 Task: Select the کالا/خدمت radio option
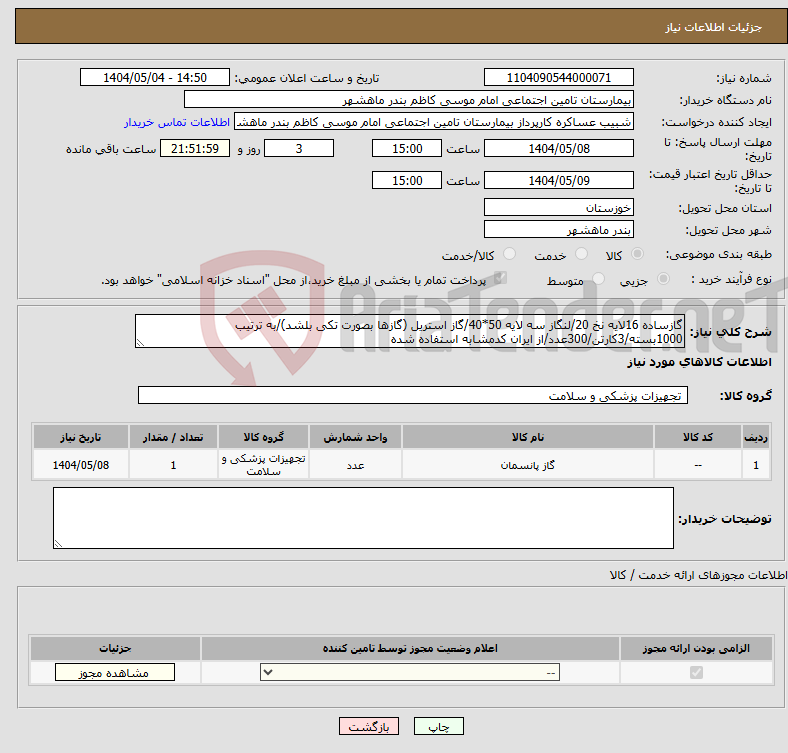coord(509,256)
